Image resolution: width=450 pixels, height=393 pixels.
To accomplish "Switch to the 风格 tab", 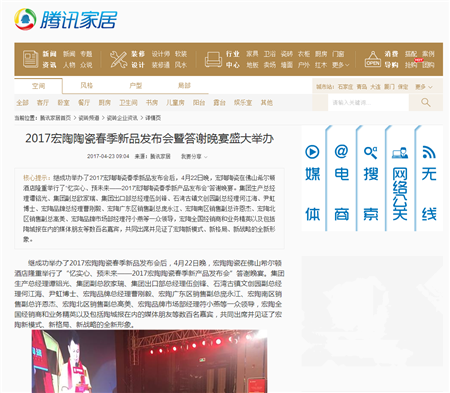I will pos(87,86).
